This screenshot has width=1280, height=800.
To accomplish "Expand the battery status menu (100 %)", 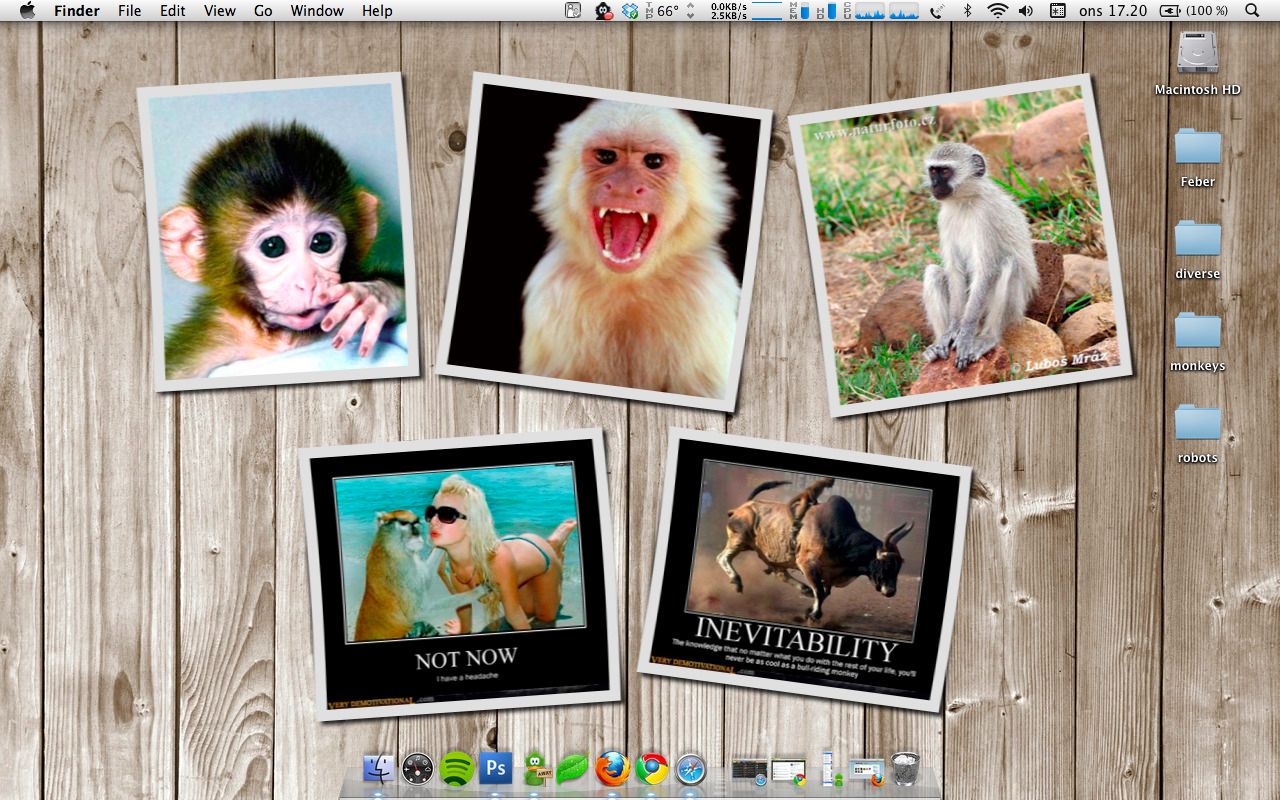I will pyautogui.click(x=1194, y=11).
